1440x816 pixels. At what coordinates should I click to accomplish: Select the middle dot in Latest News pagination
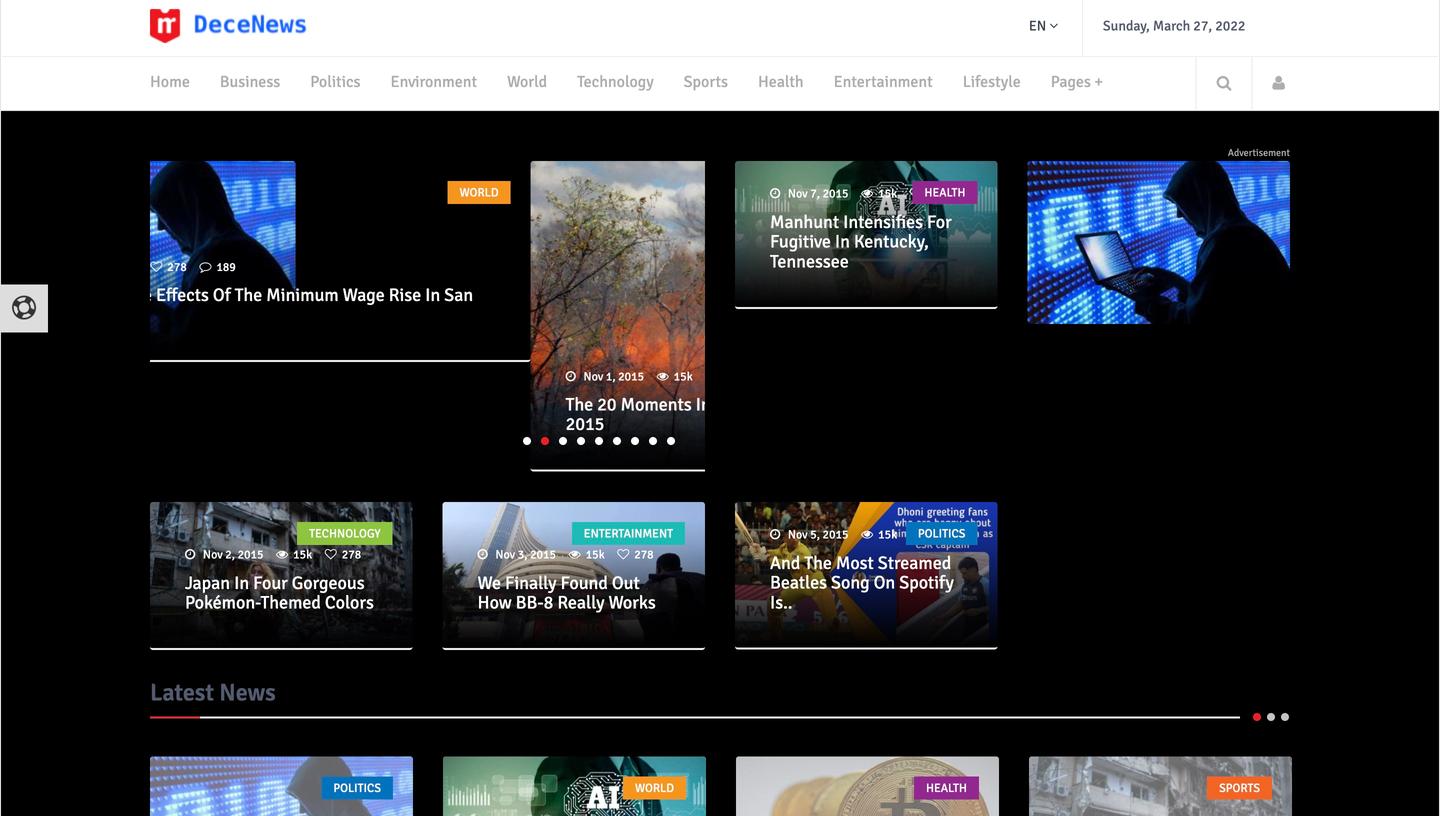(x=1271, y=717)
